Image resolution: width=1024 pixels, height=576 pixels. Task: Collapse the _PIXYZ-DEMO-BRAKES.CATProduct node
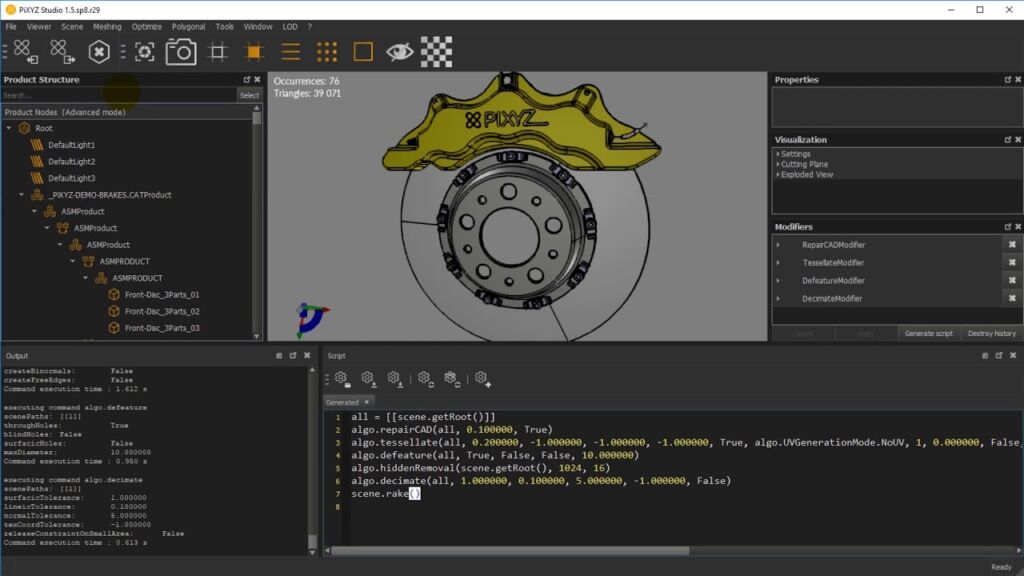(22, 195)
